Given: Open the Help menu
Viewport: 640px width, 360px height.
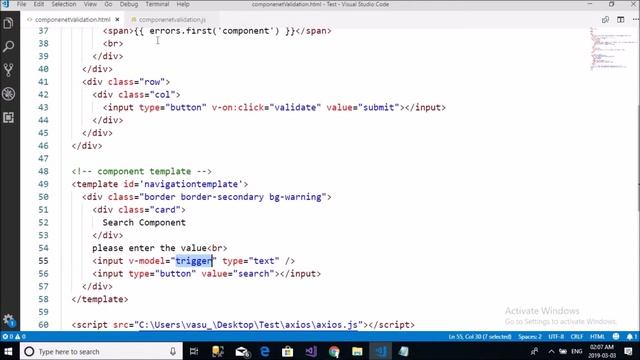Looking at the screenshot, I should tap(183, 4).
